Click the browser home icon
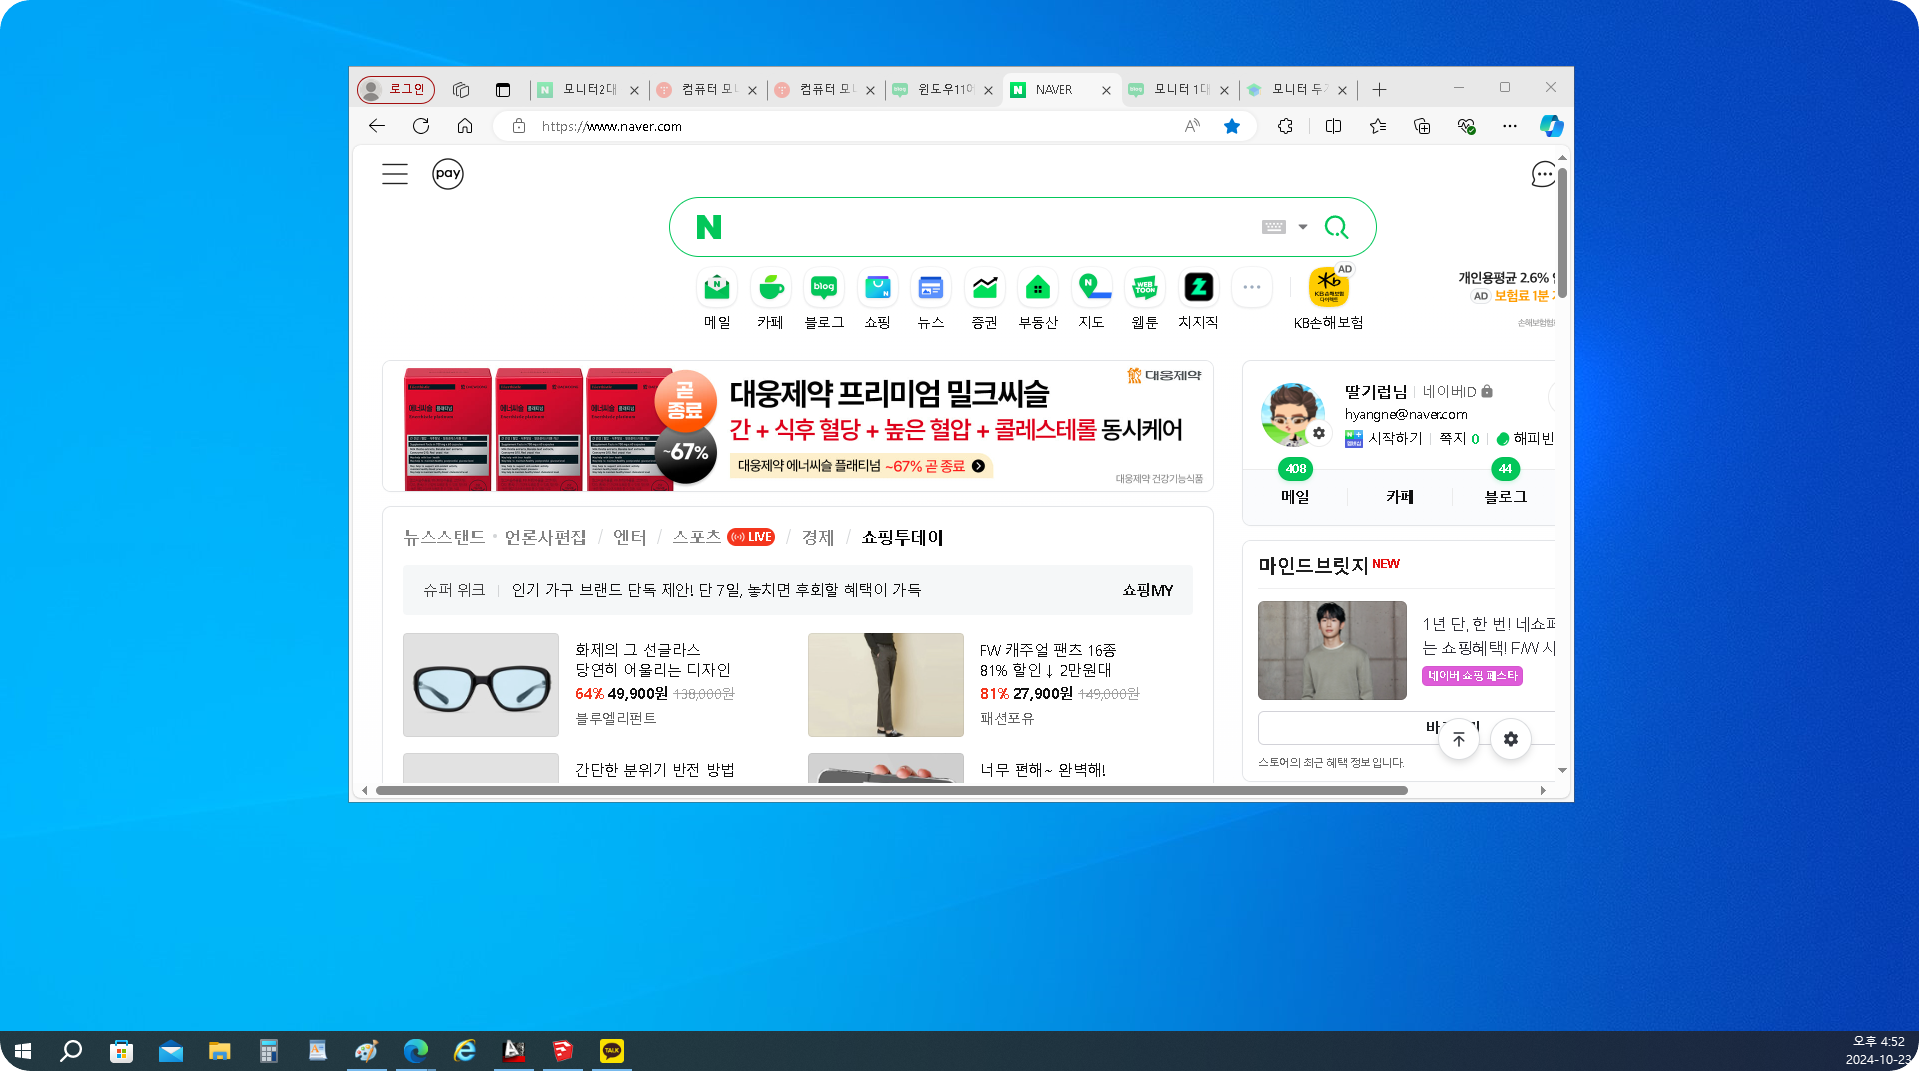The width and height of the screenshot is (1919, 1071). pyautogui.click(x=465, y=126)
